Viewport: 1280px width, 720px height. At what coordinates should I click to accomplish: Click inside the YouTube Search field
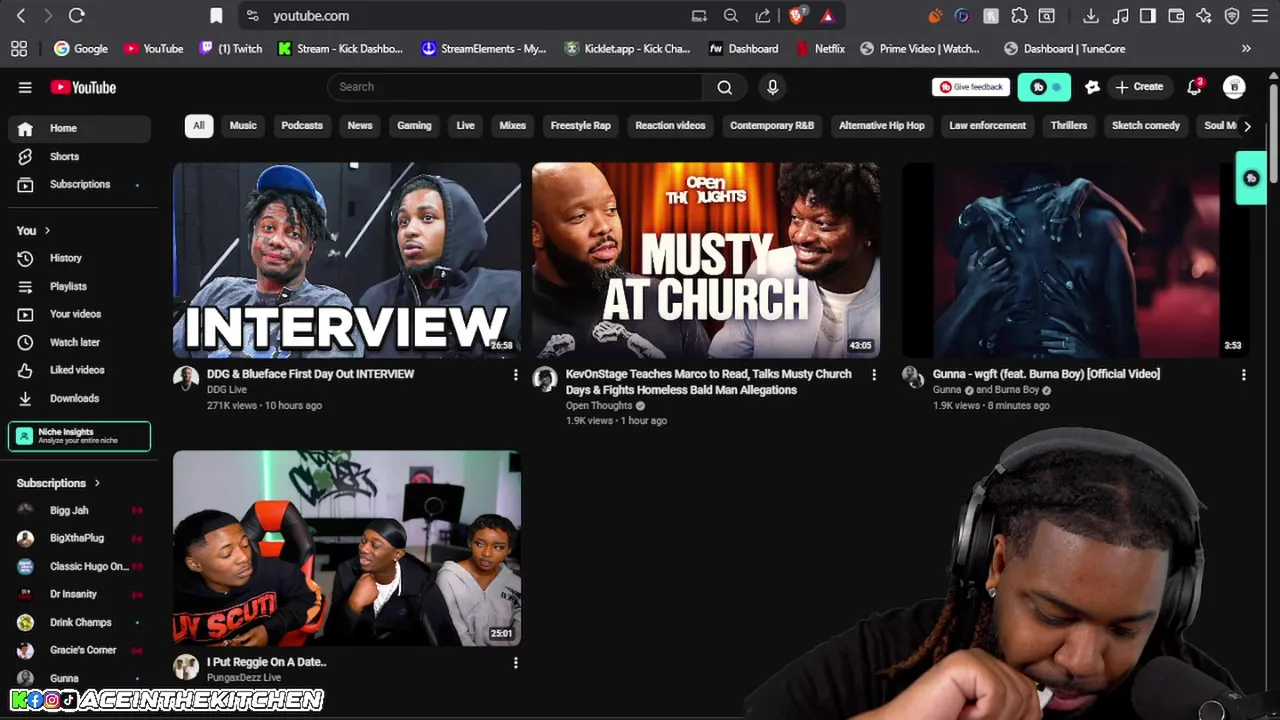[x=515, y=87]
